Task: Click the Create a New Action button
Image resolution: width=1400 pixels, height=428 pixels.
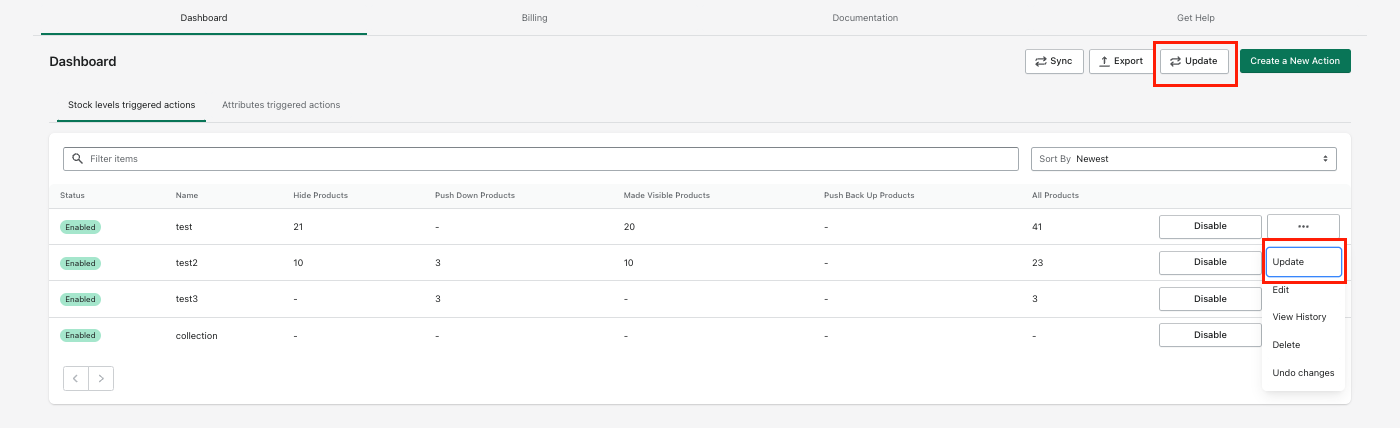Action: tap(1295, 61)
